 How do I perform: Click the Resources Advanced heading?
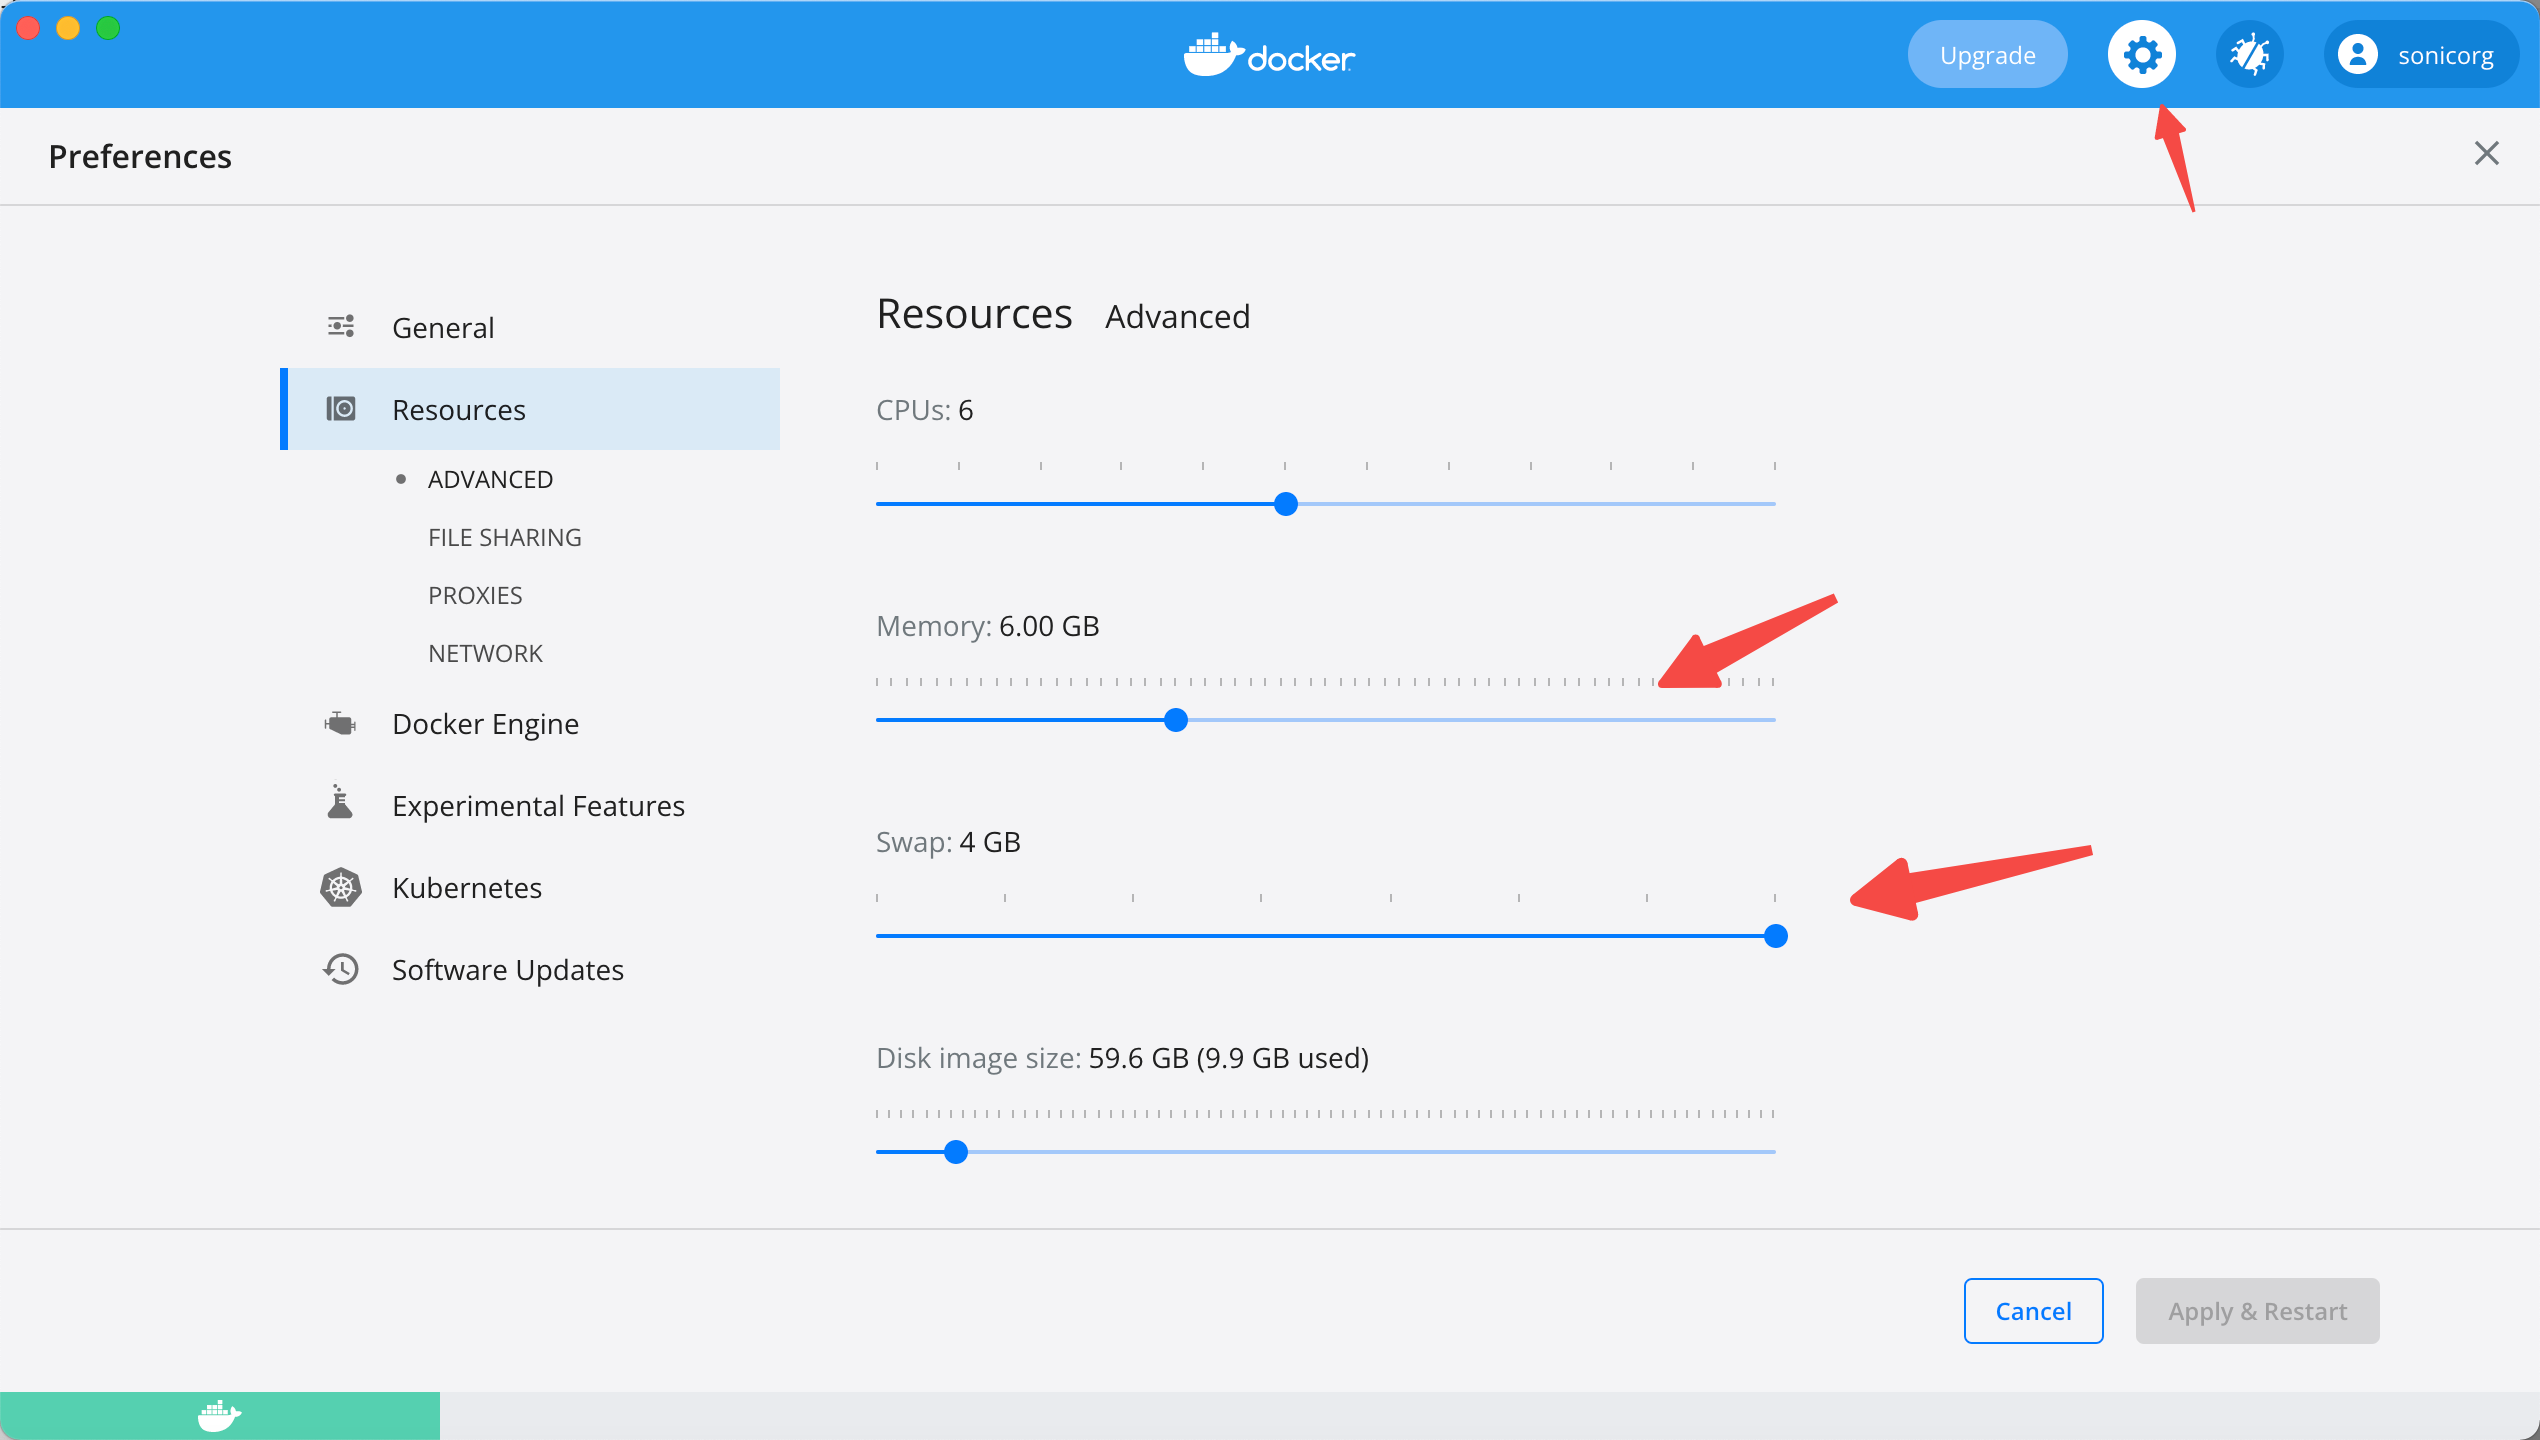(1063, 314)
